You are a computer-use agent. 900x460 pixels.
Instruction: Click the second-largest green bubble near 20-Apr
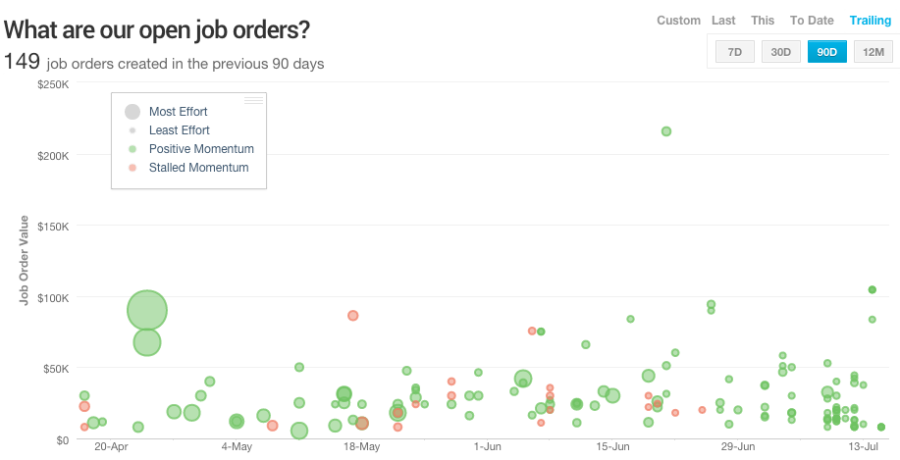tap(147, 343)
